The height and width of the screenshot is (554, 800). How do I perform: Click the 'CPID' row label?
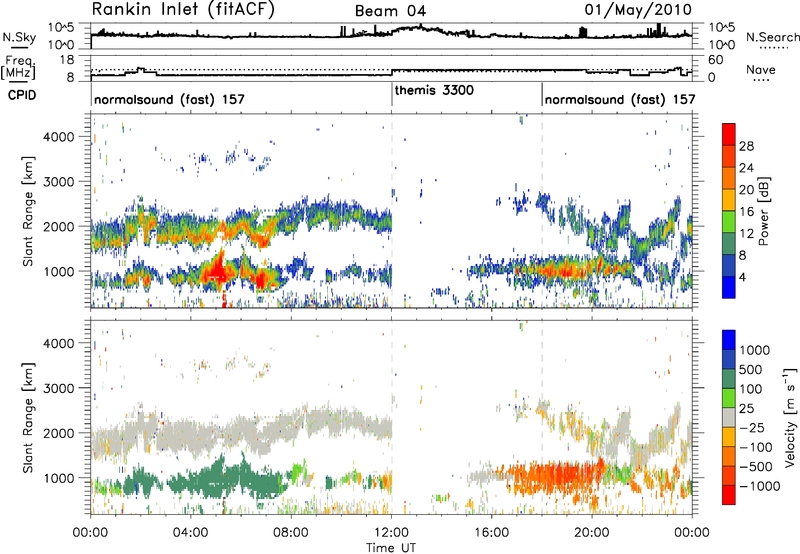(22, 95)
